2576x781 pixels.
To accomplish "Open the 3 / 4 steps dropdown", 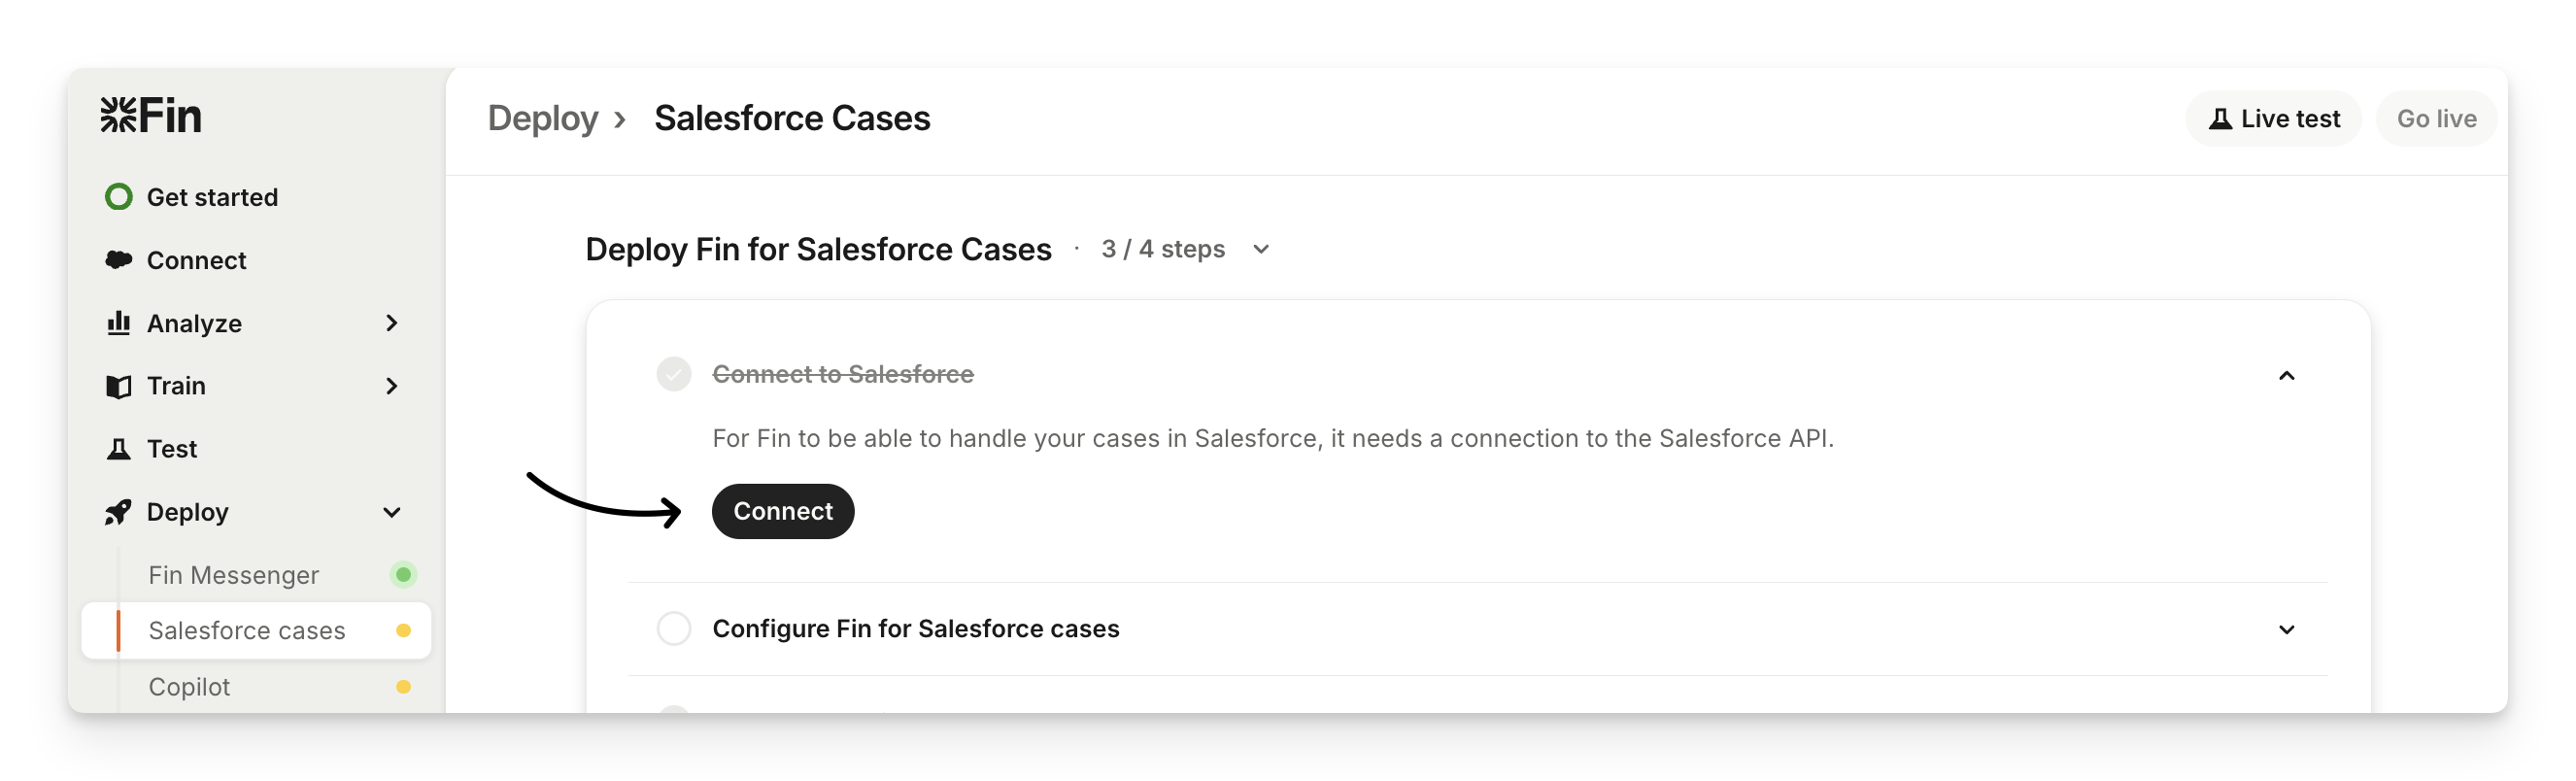I will [1261, 249].
